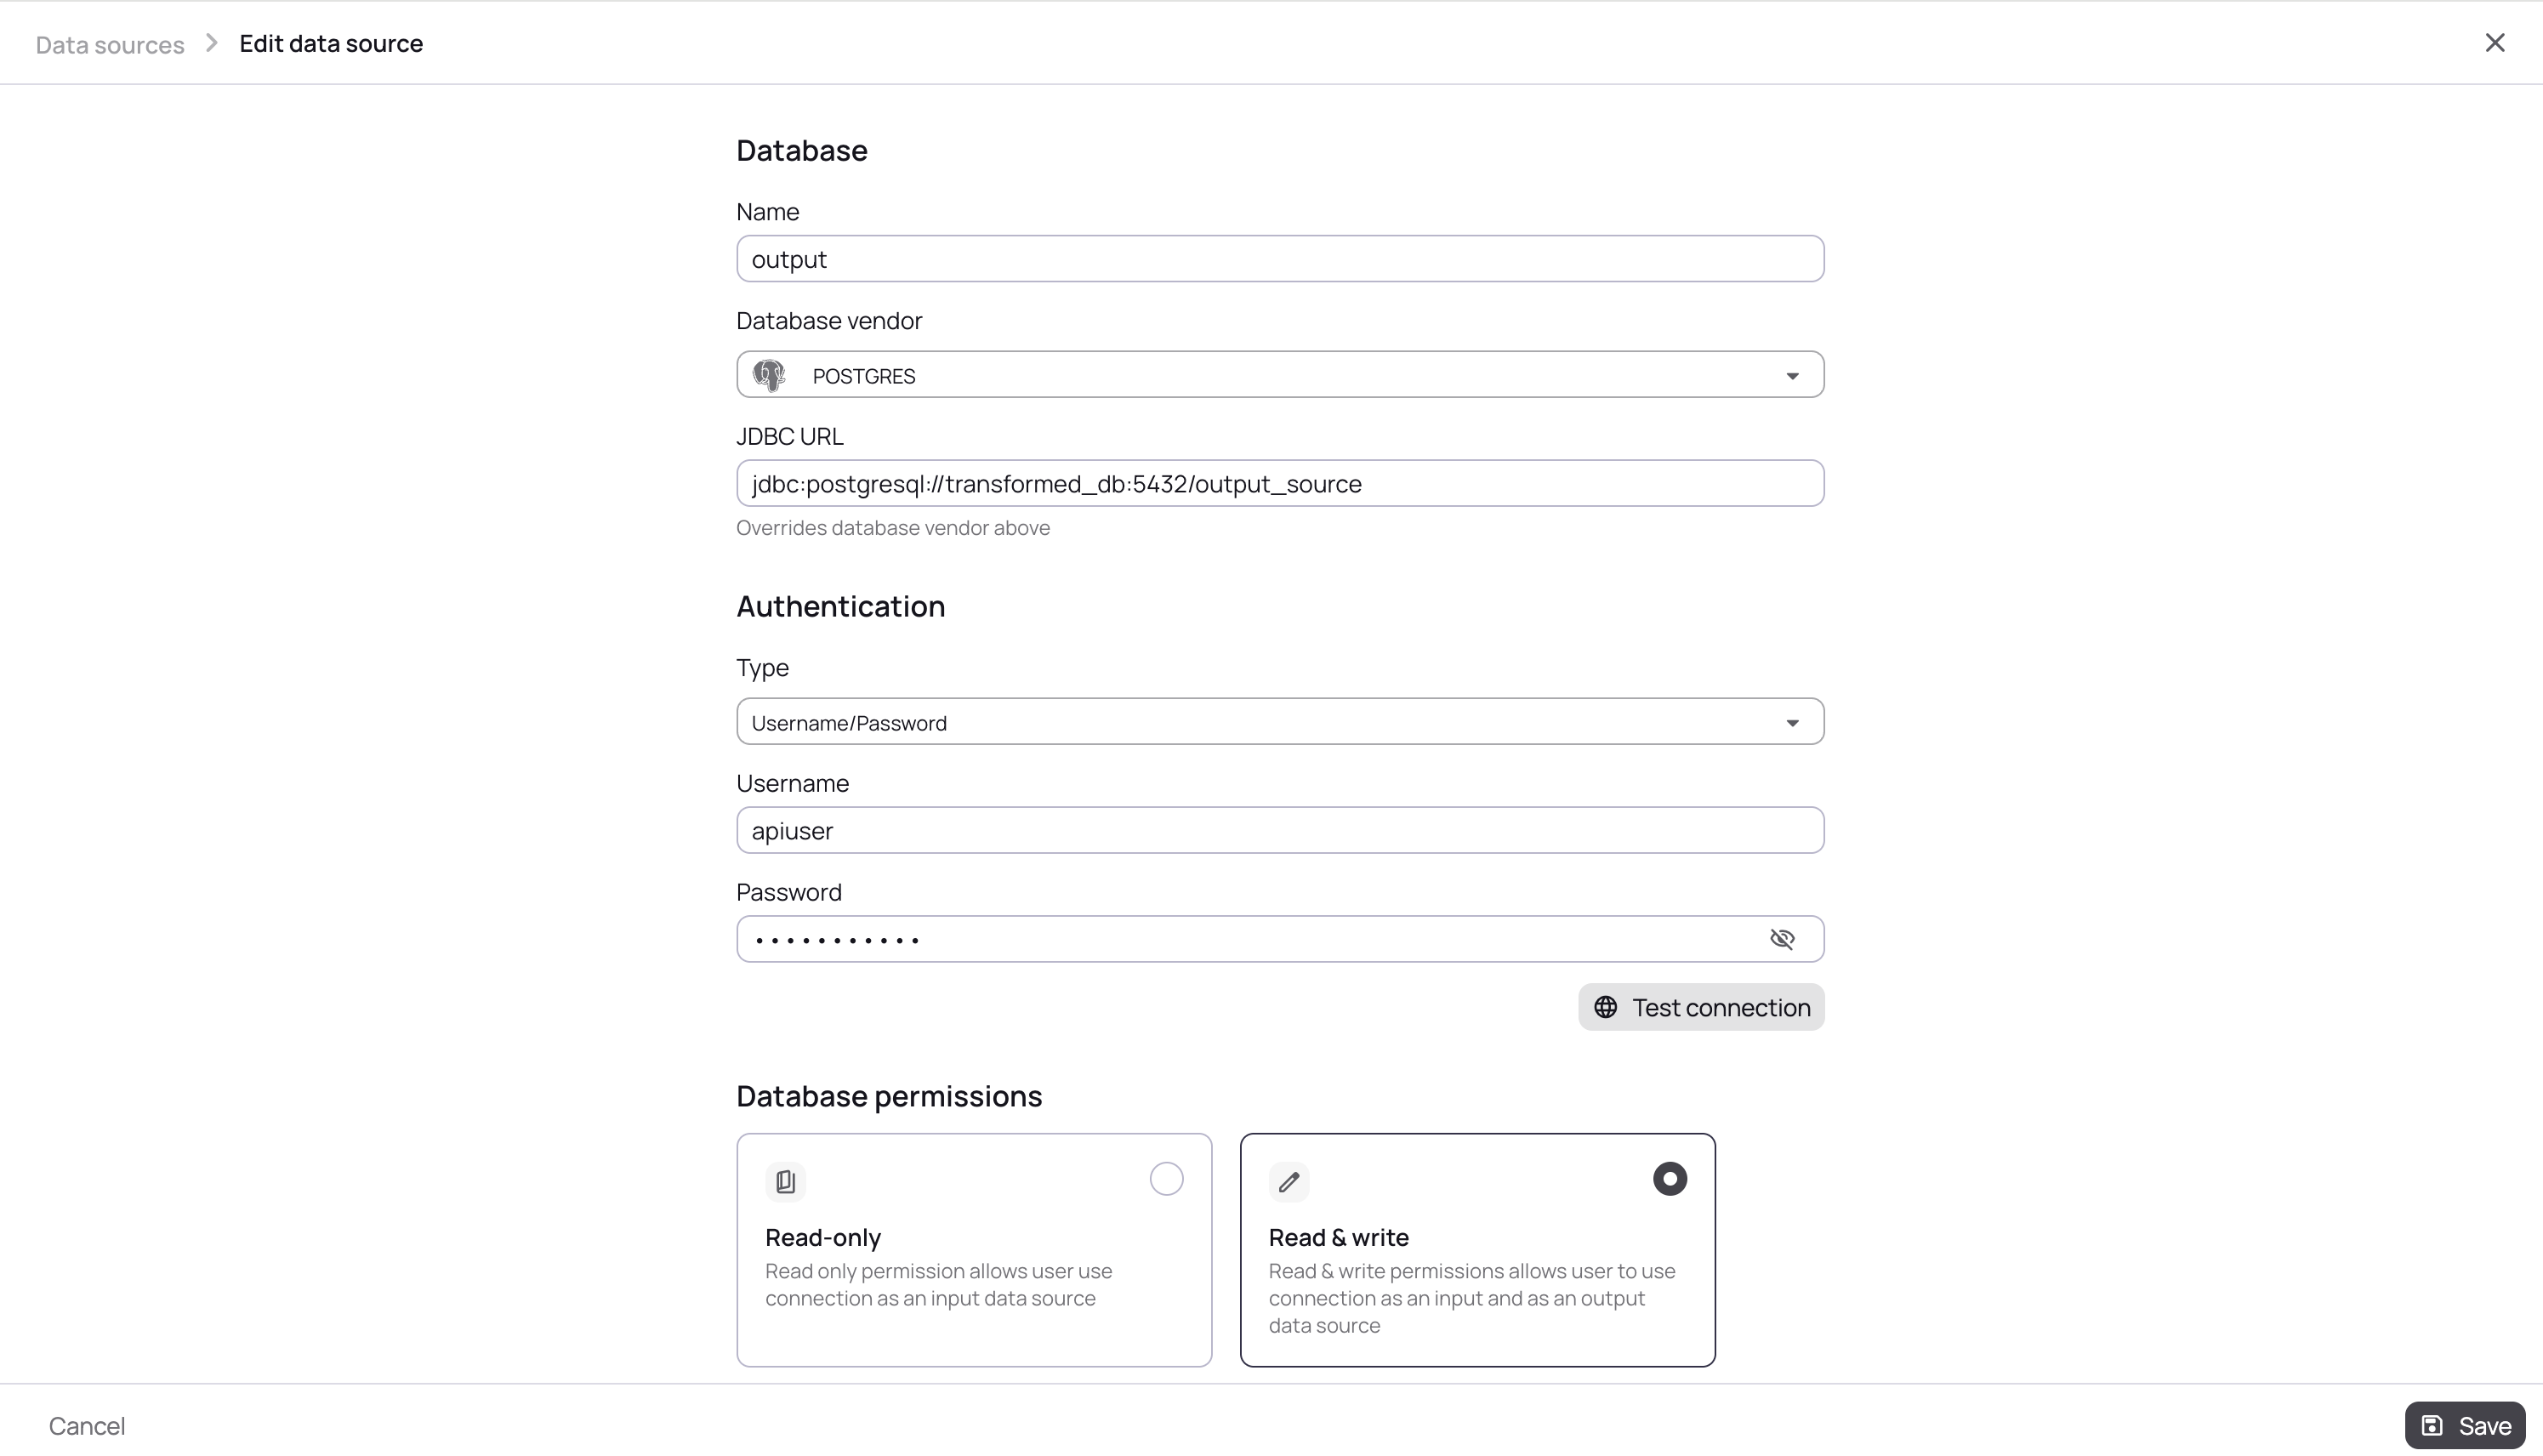Click the floppy disk Save icon

[2432, 1425]
